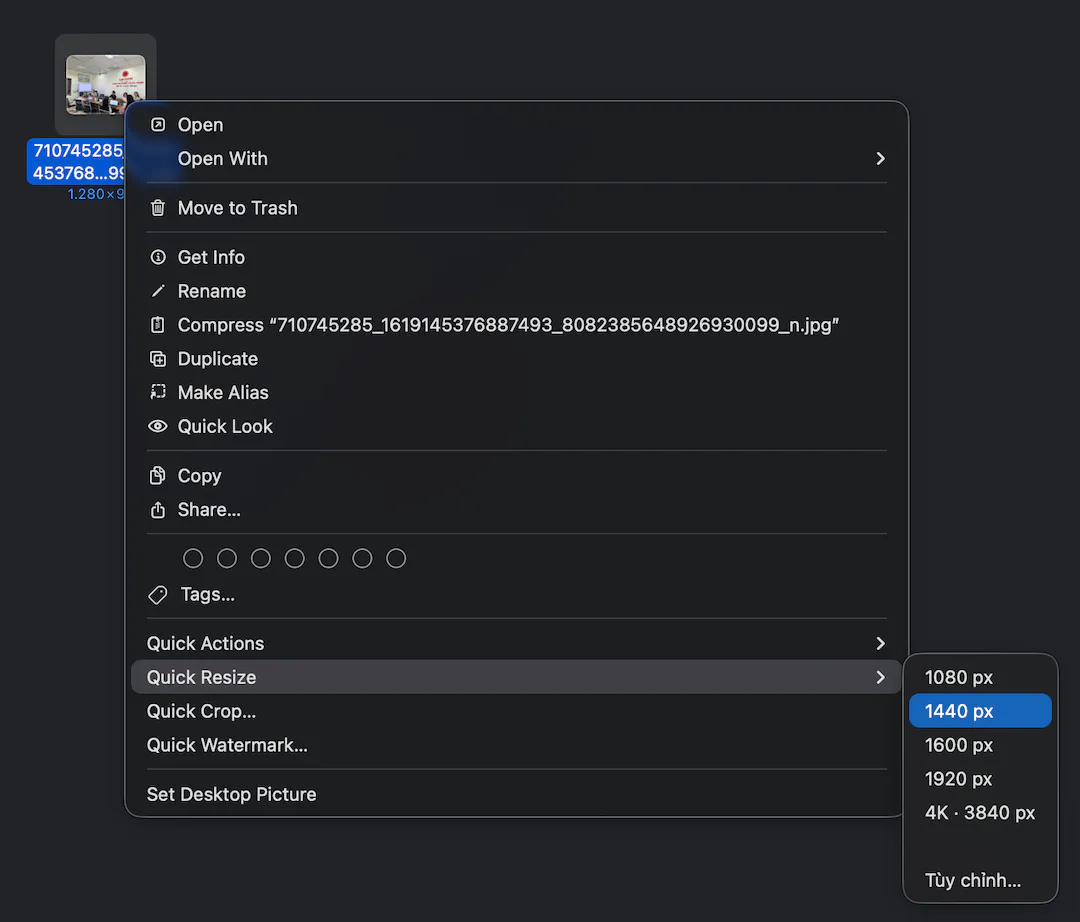Screen dimensions: 1080x922
Task: Choose Move to Trash
Action: (517, 208)
